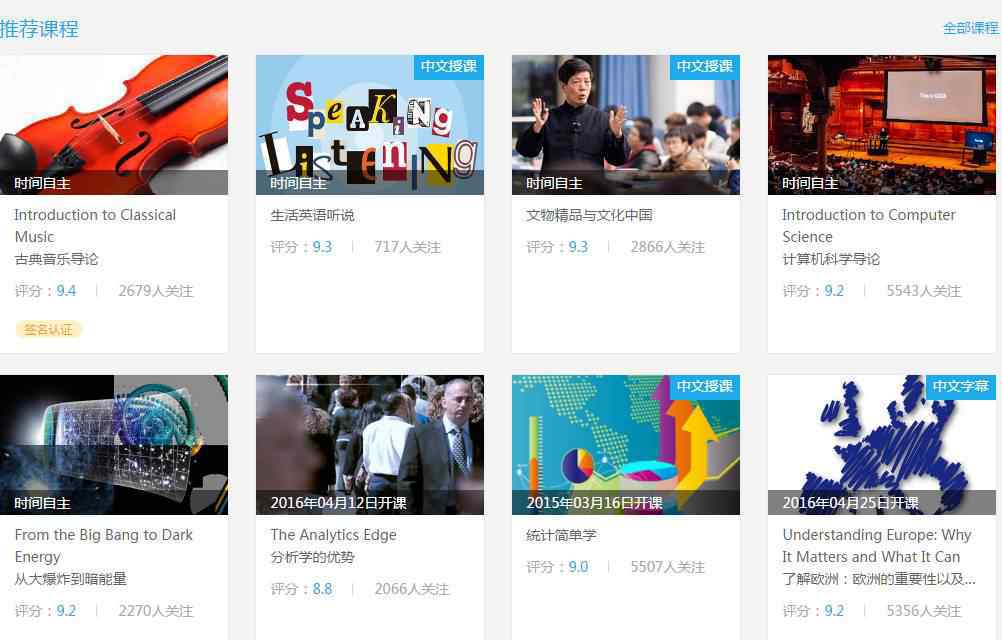Click the 计算机科学导论 subtitle
Screen dimensions: 1002x640
831,259
